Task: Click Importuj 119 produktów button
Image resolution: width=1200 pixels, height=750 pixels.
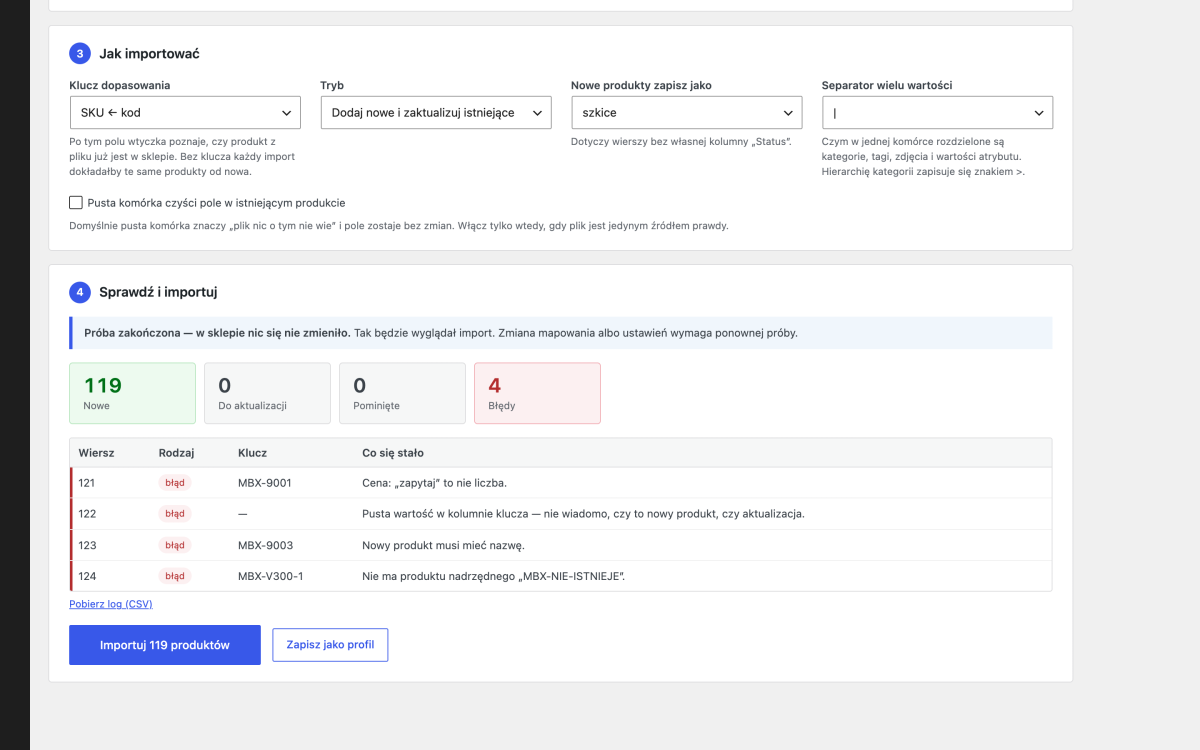Action: click(165, 645)
